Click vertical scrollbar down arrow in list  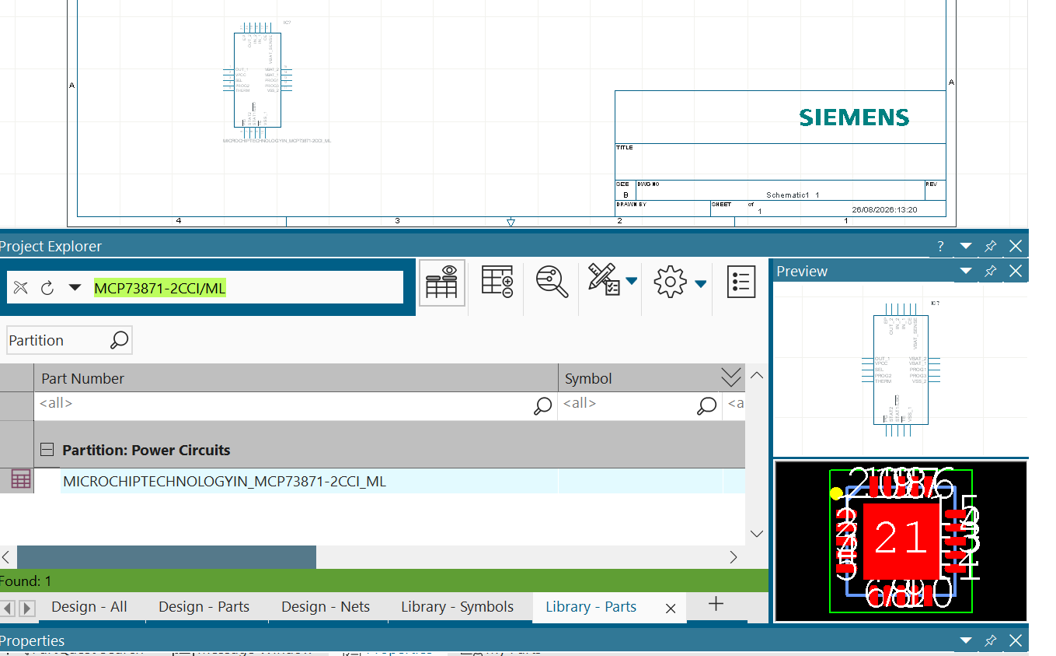click(757, 533)
